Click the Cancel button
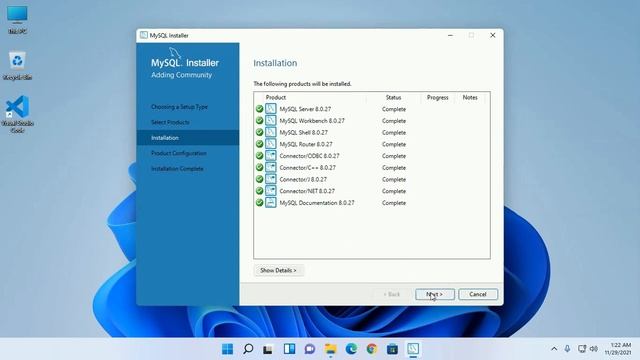This screenshot has width=640, height=360. pos(478,294)
